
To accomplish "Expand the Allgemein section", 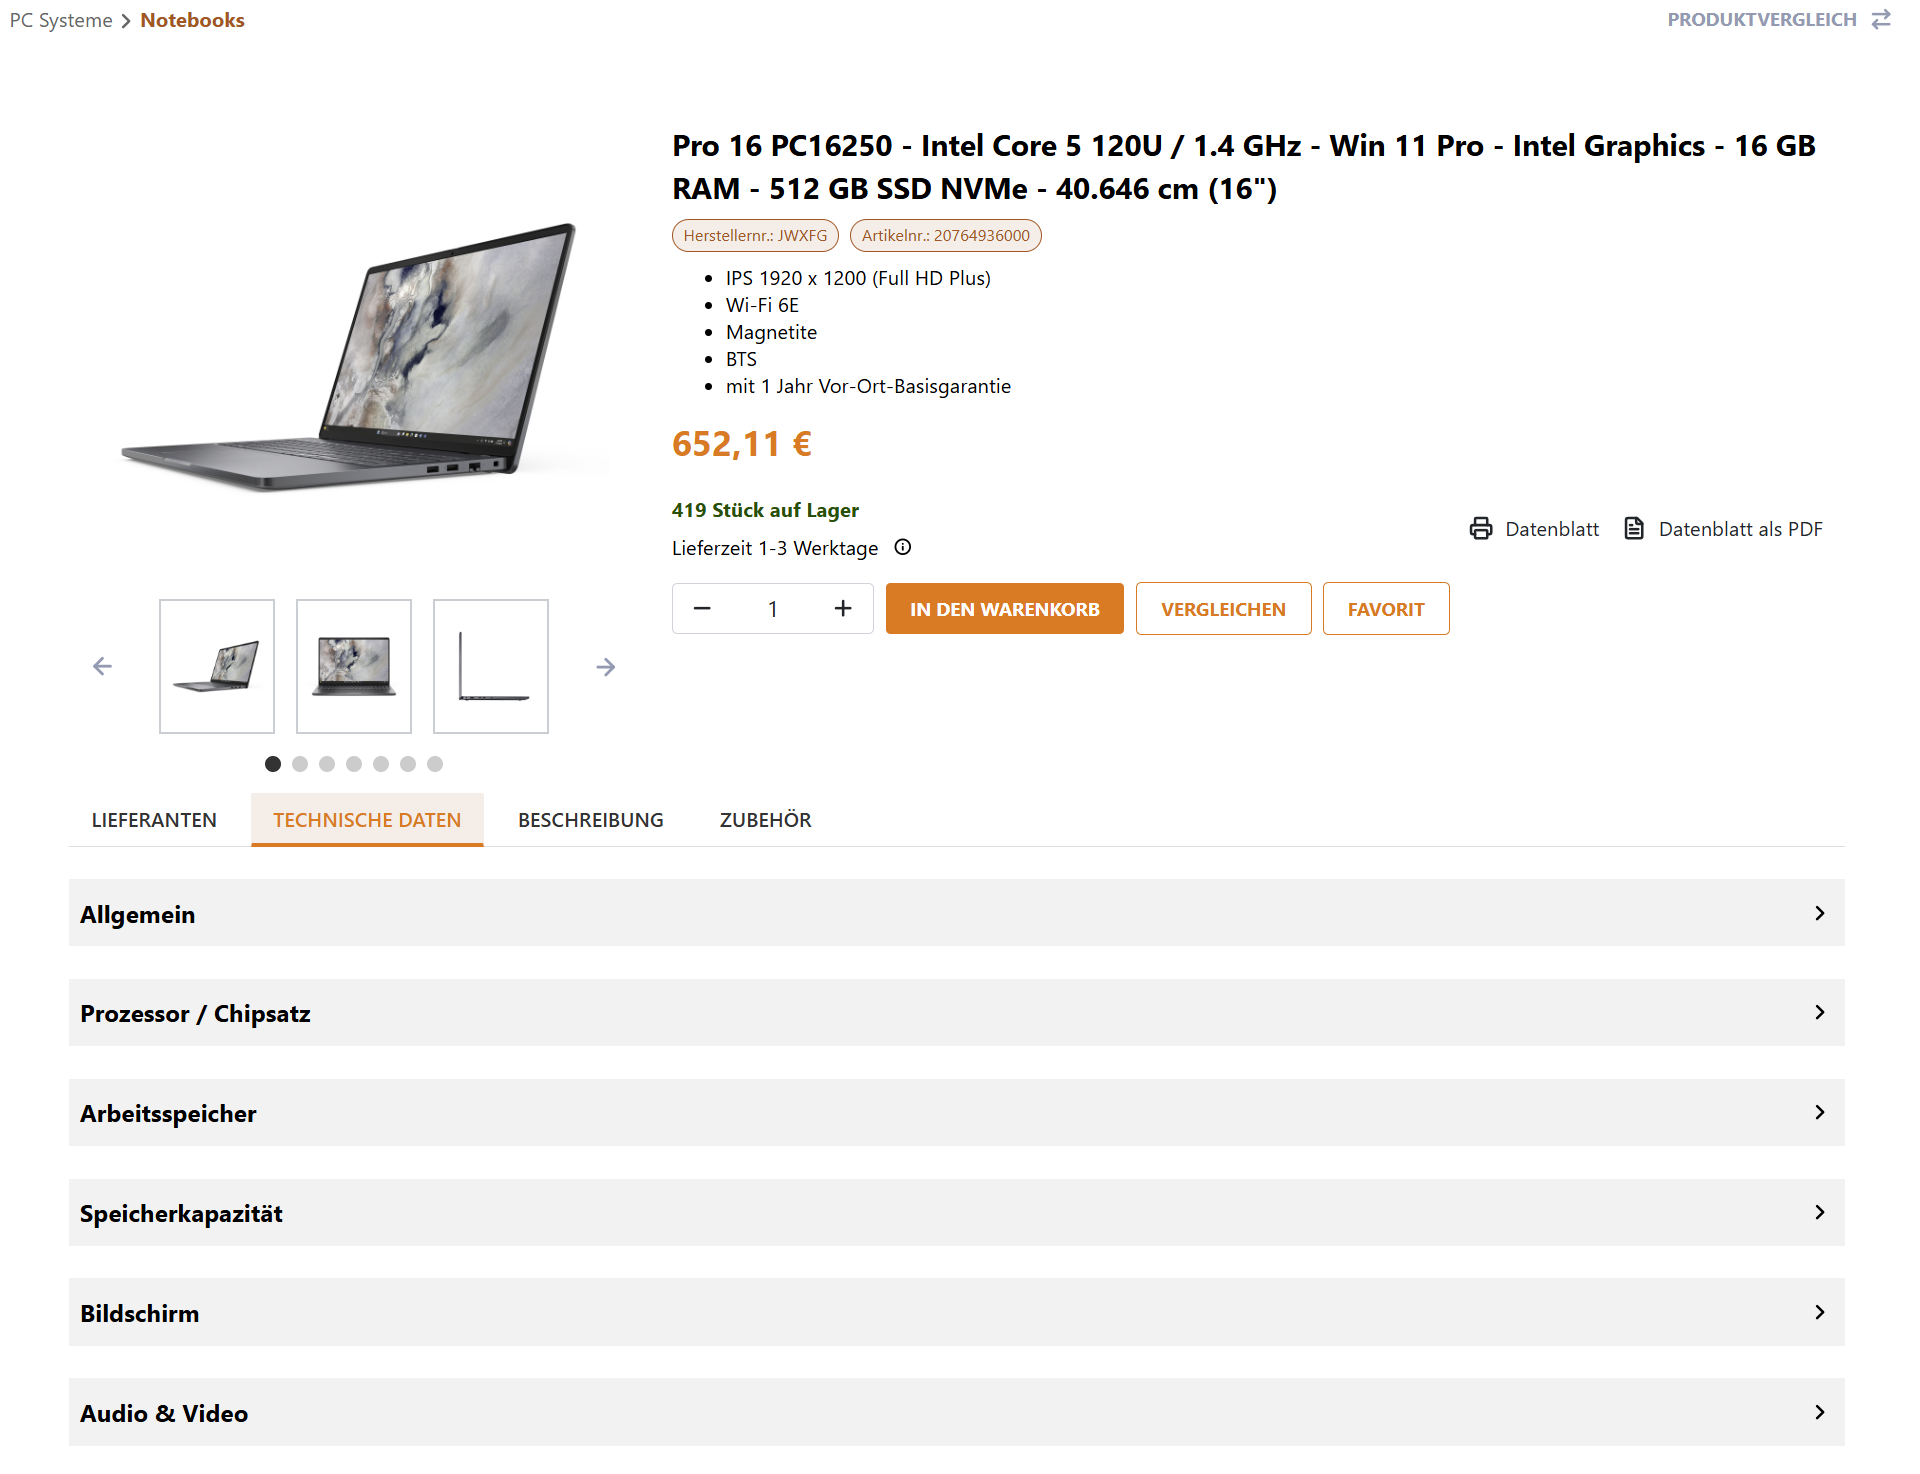I will click(x=956, y=913).
